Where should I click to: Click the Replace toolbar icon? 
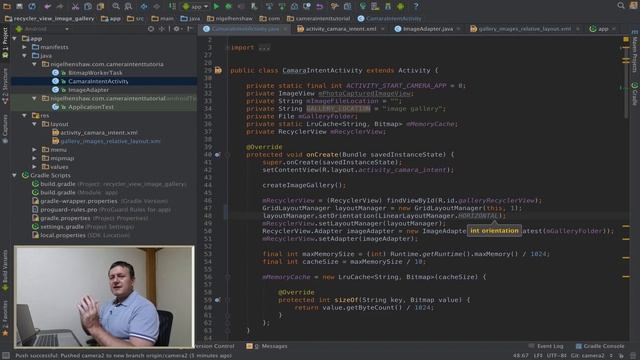pos(128,6)
